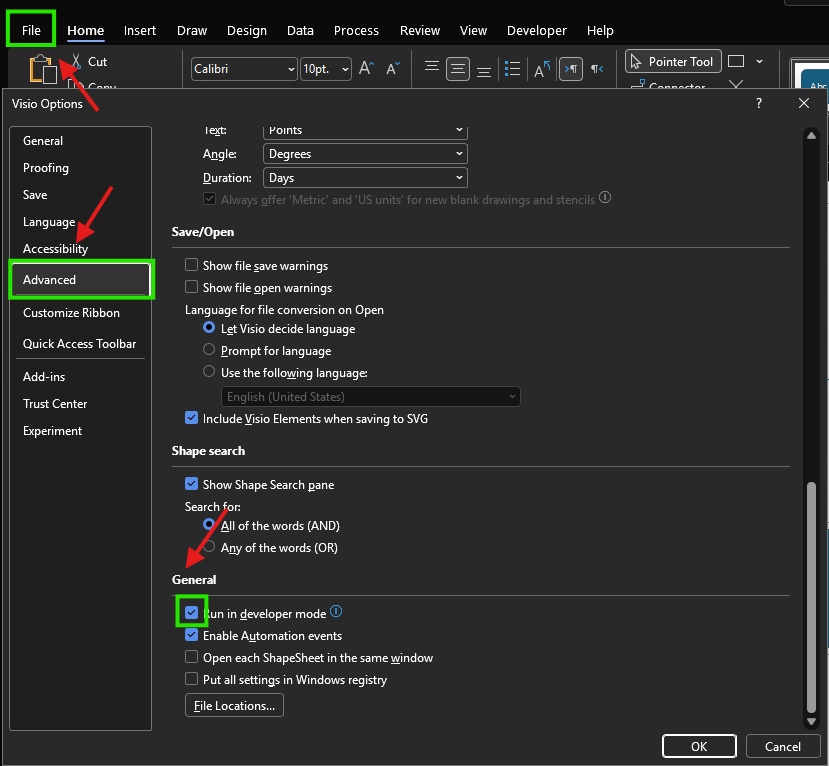Image resolution: width=829 pixels, height=766 pixels.
Task: Switch to the Insert ribbon tab
Action: tap(140, 31)
